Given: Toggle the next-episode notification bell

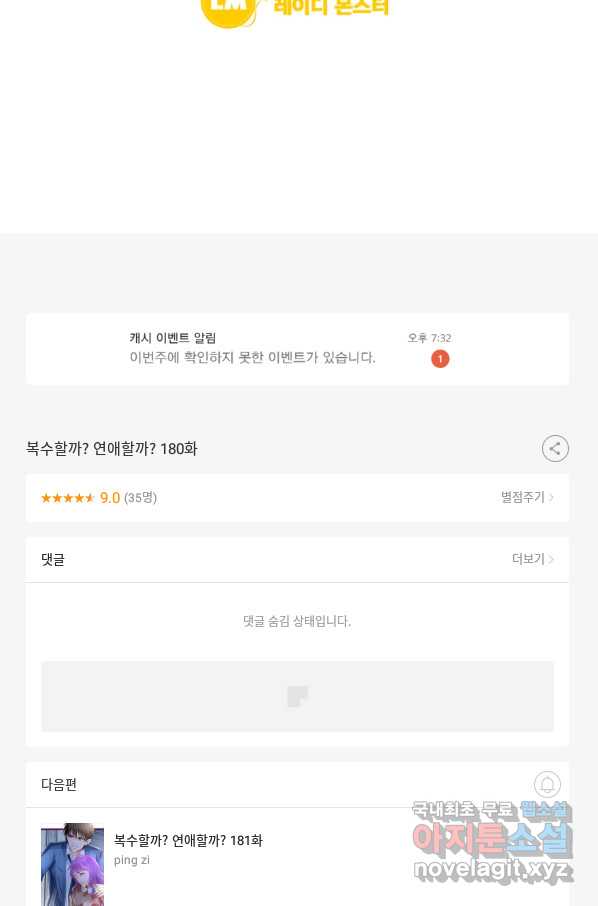Looking at the screenshot, I should pyautogui.click(x=547, y=784).
